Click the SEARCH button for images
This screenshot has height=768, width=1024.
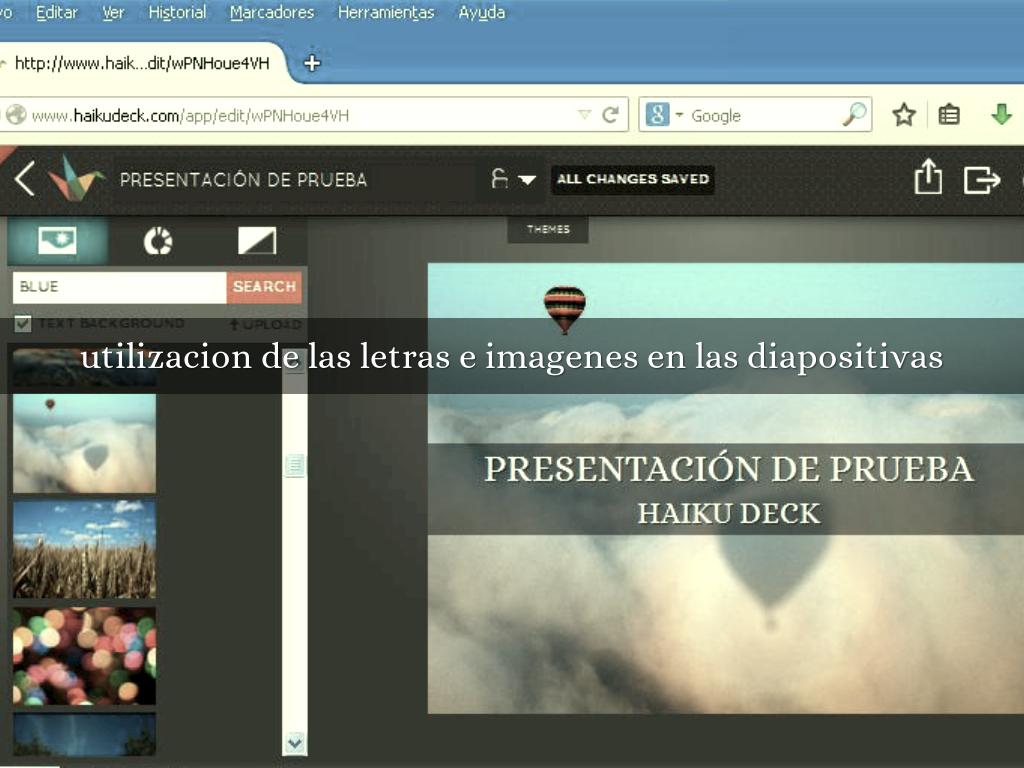[x=264, y=287]
